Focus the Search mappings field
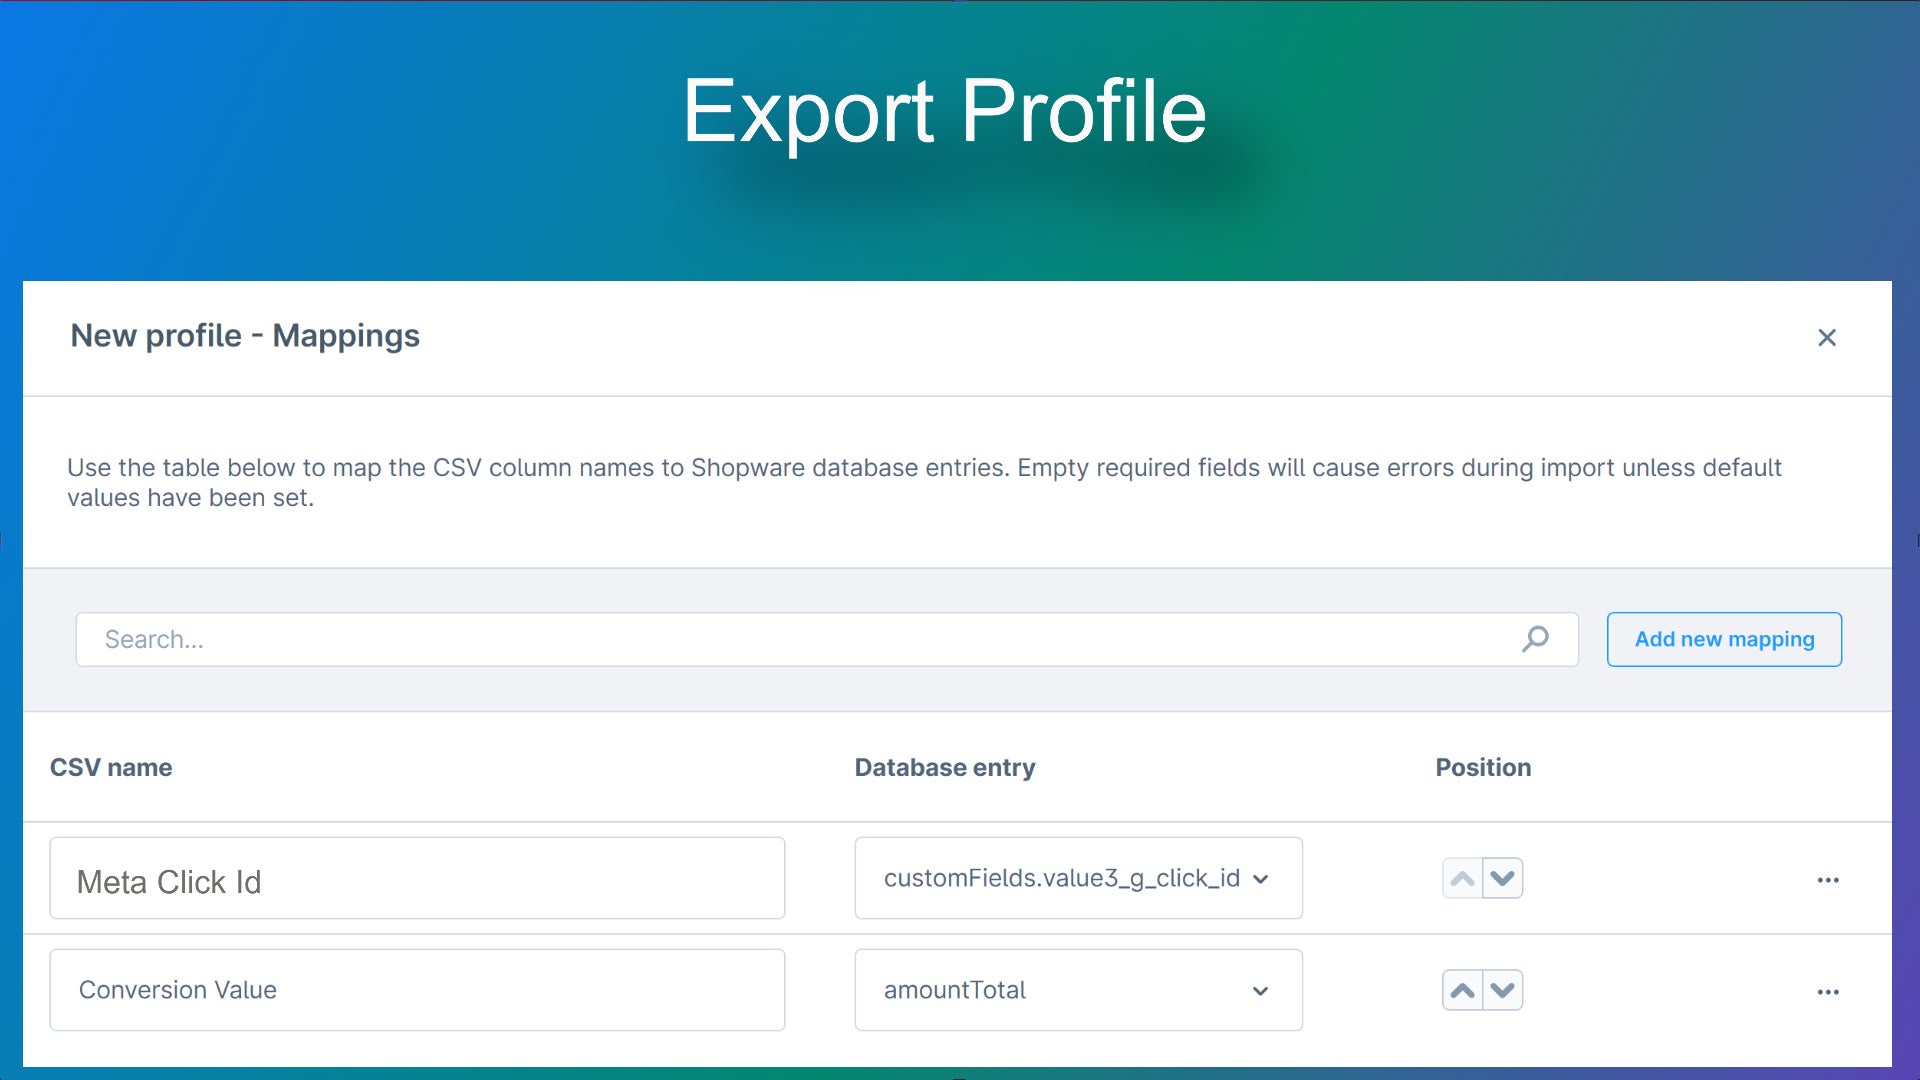Image resolution: width=1920 pixels, height=1080 pixels. (x=826, y=639)
